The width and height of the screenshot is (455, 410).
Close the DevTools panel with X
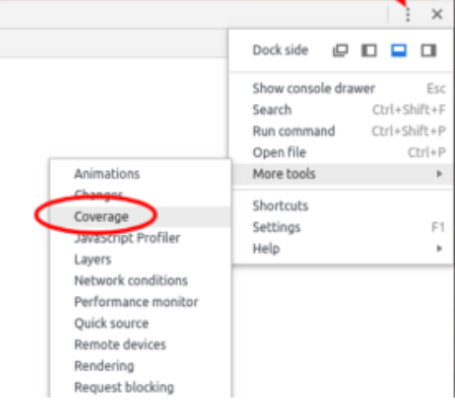tap(437, 14)
